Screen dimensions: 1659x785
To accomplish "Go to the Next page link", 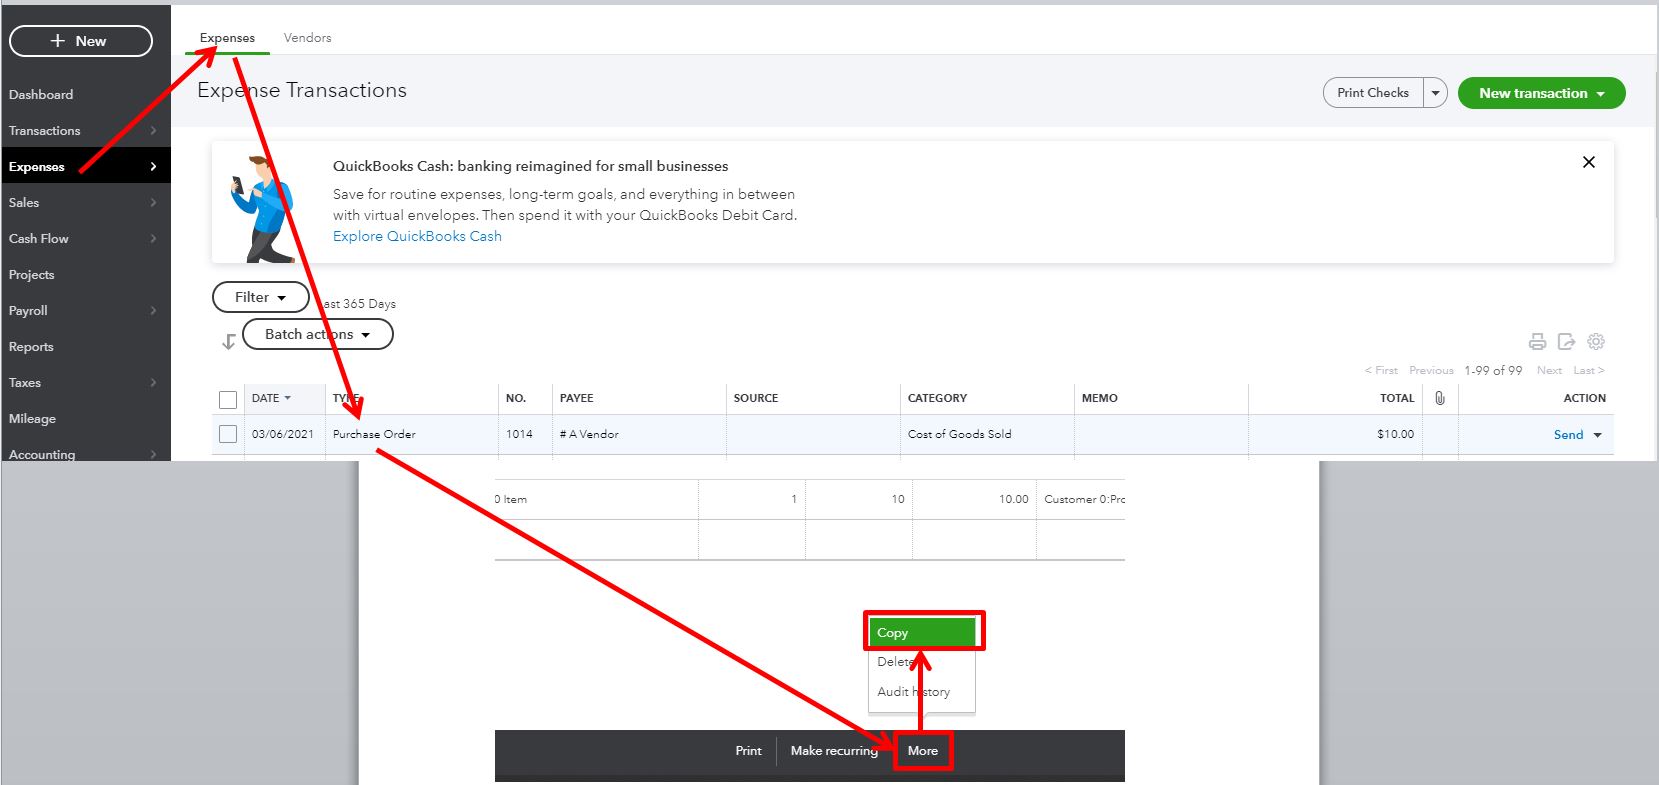I will (x=1549, y=370).
